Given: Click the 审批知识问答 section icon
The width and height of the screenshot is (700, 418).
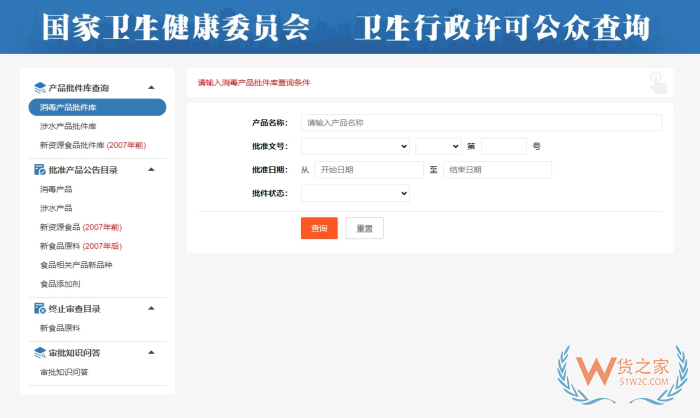Looking at the screenshot, I should pyautogui.click(x=40, y=353).
